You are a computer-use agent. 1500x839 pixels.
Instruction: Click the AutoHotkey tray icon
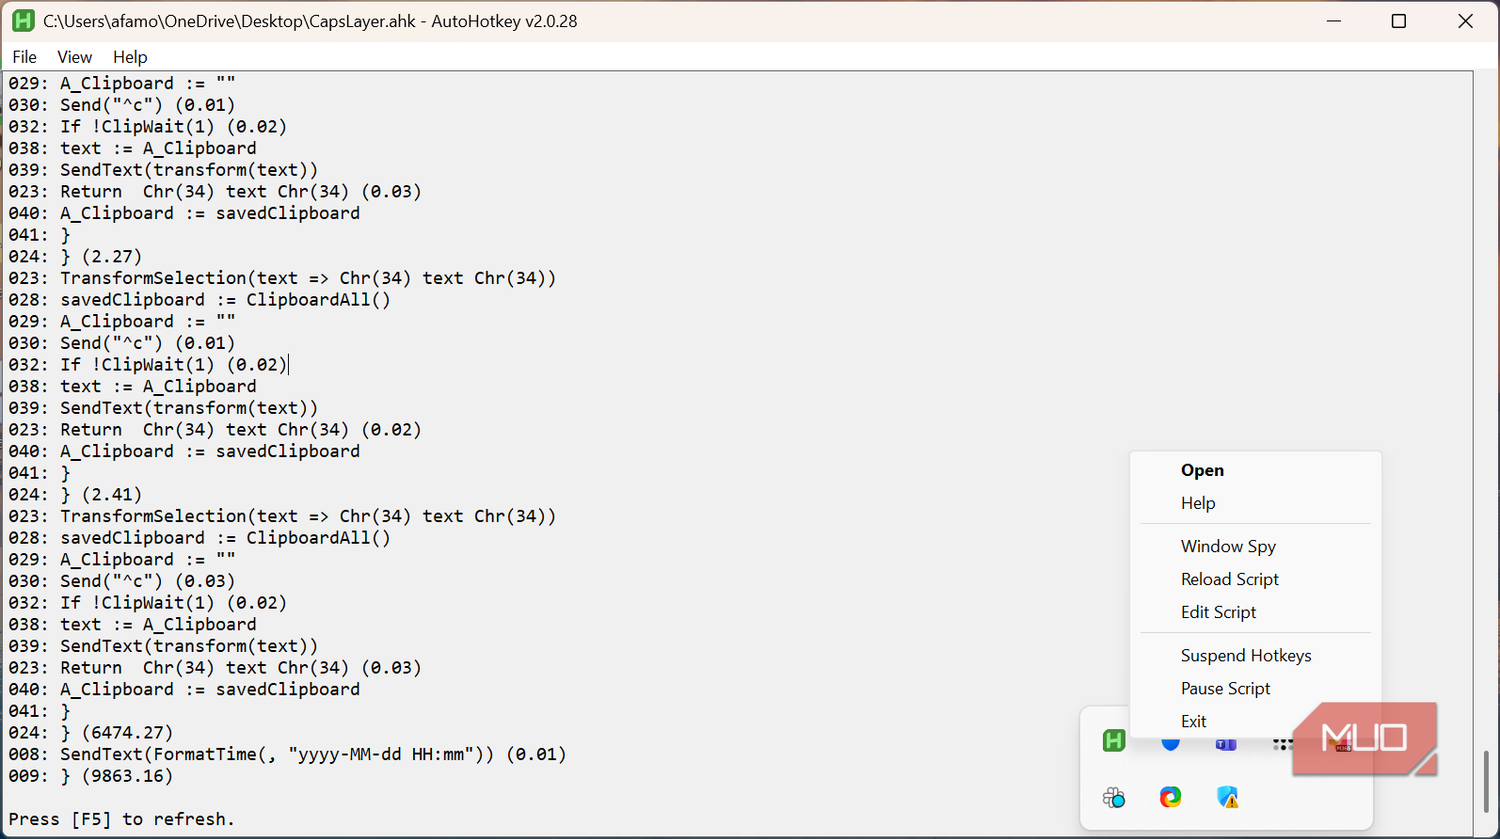click(x=1114, y=741)
